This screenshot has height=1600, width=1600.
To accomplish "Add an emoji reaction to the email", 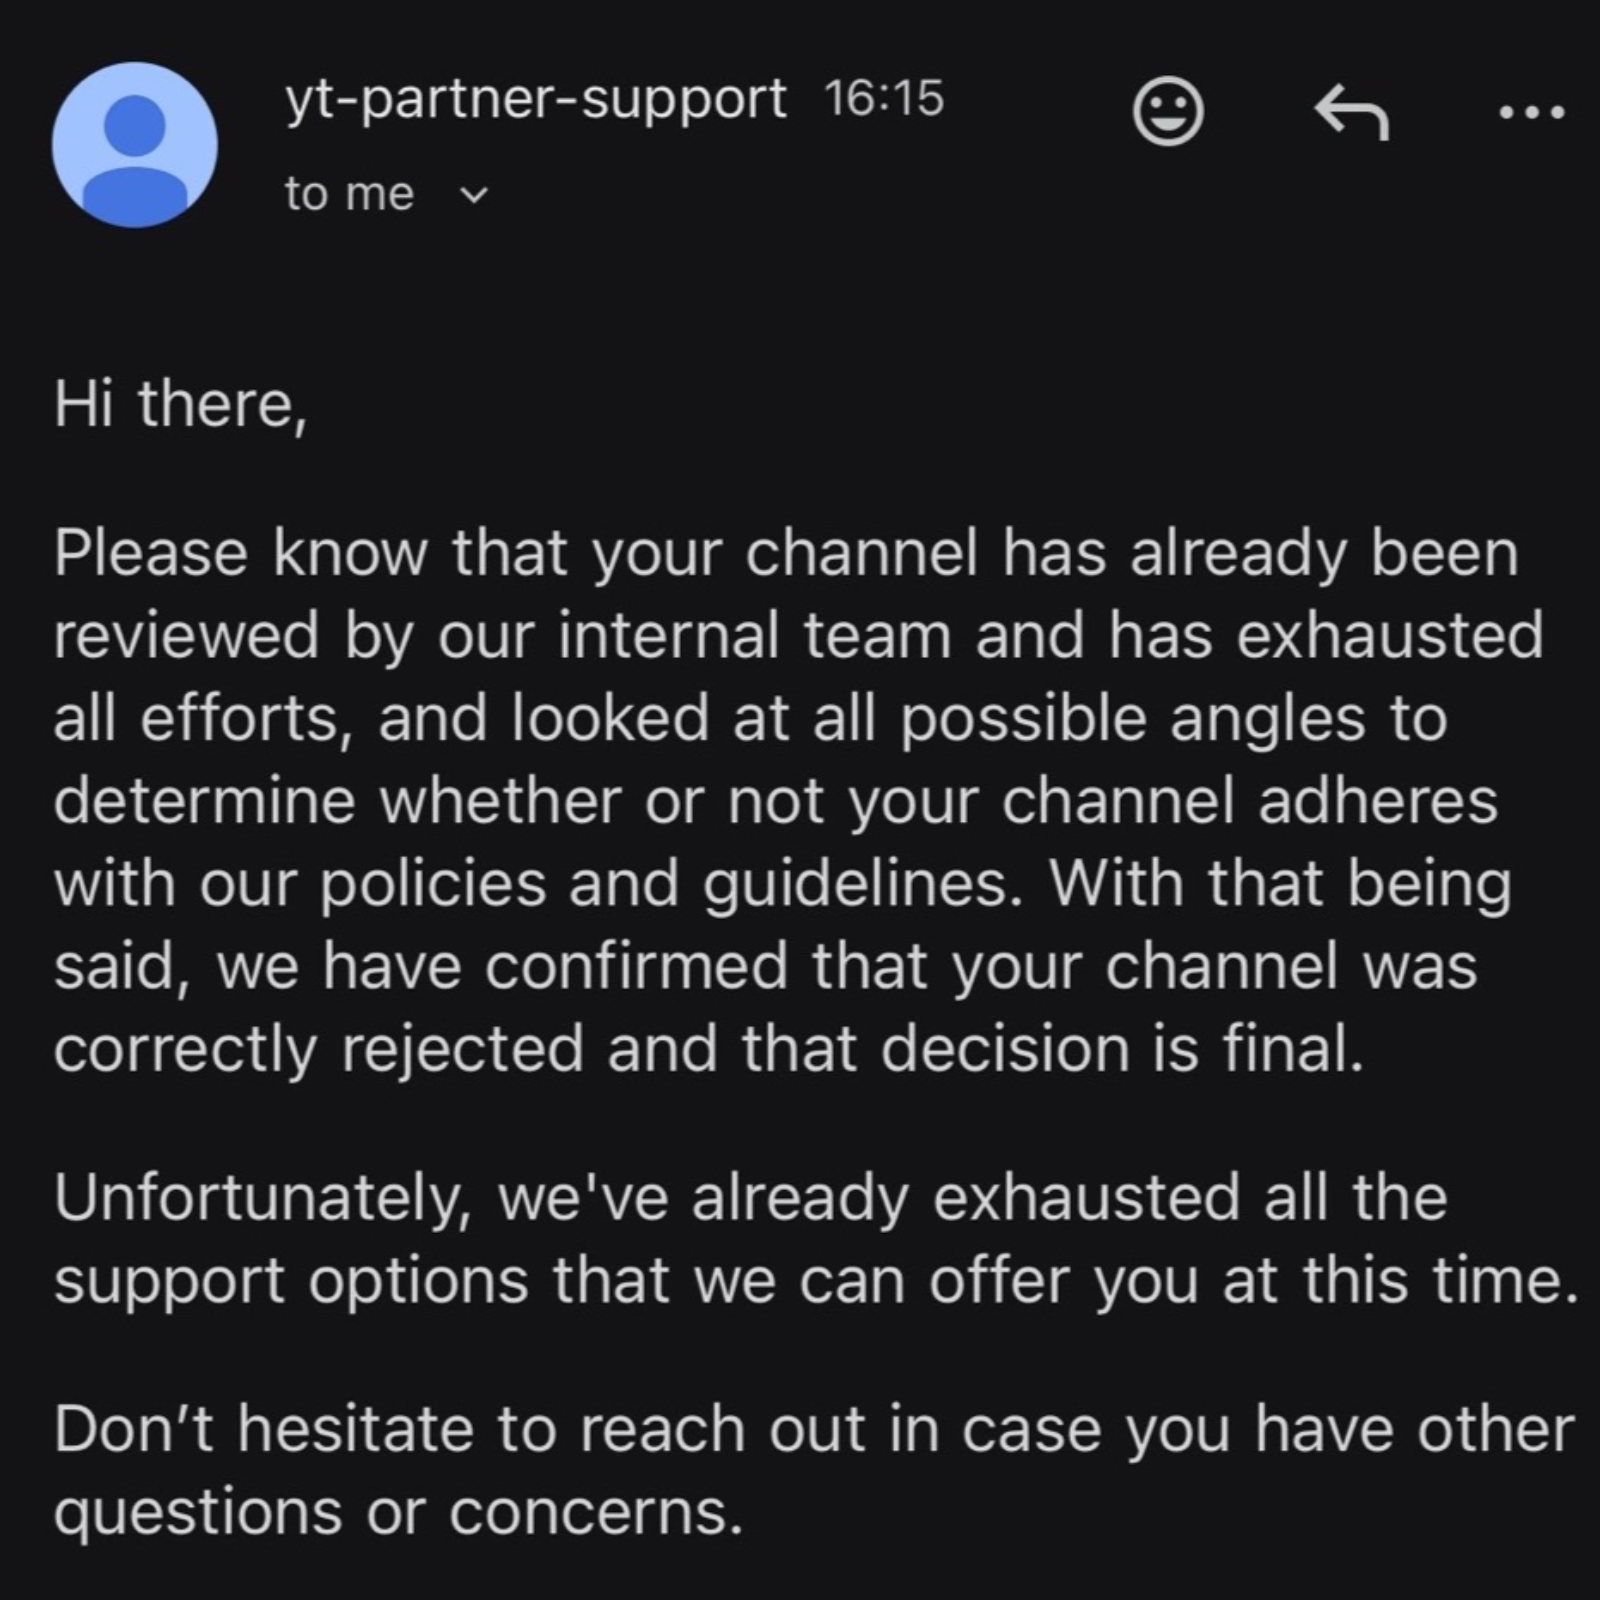I will (1167, 112).
